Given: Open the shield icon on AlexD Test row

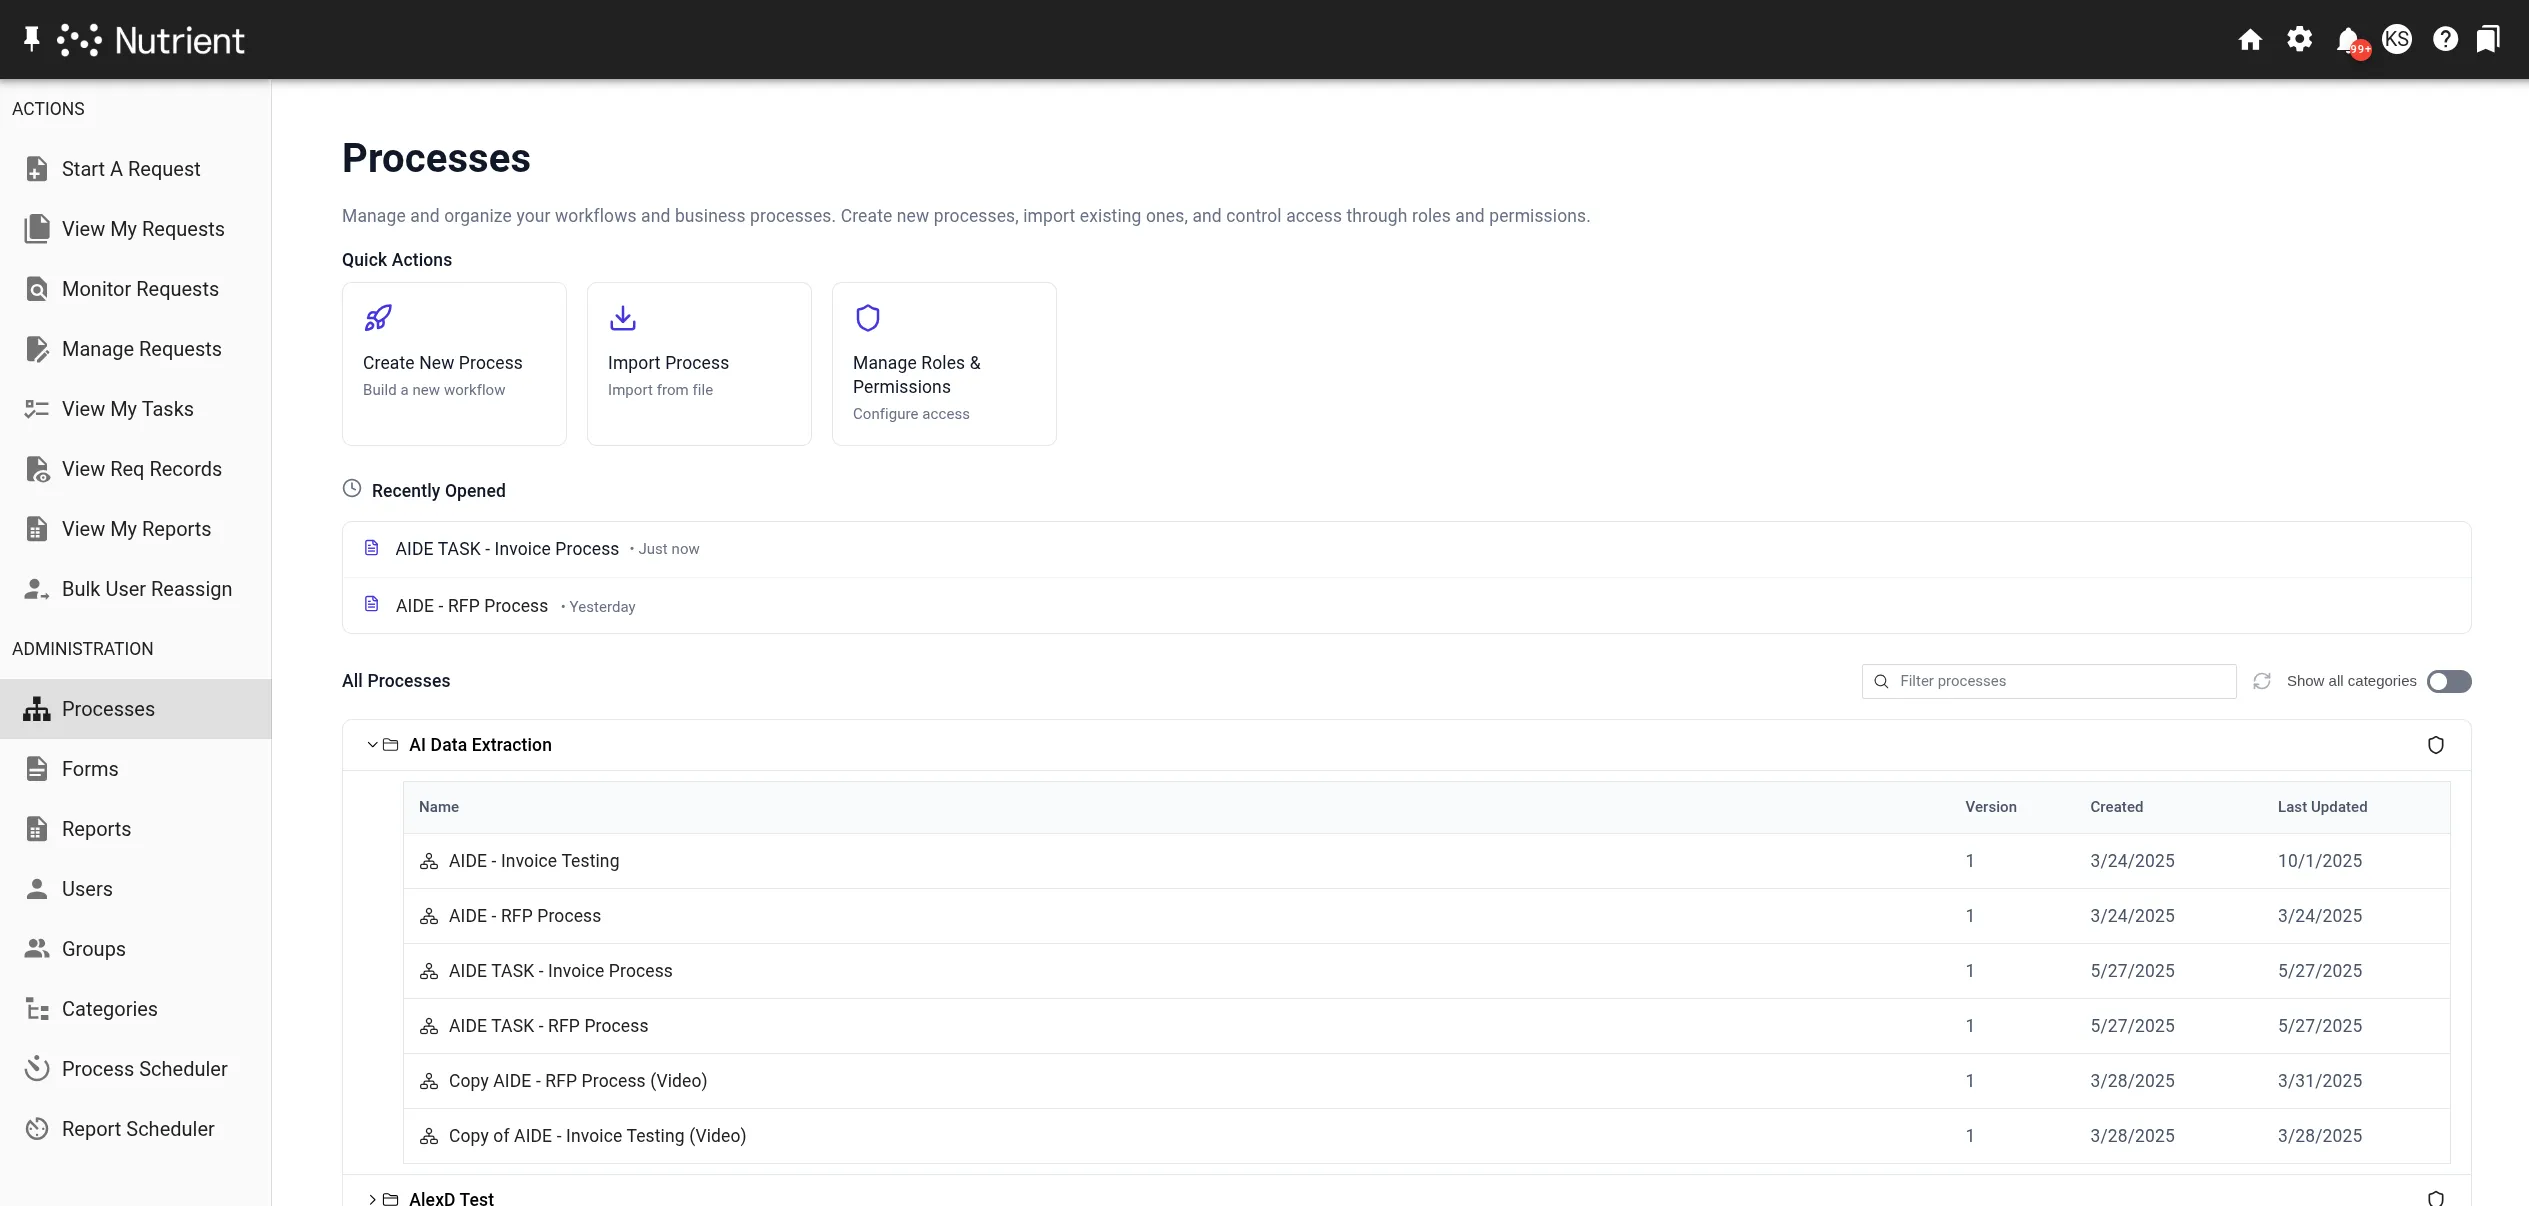Looking at the screenshot, I should (2436, 1197).
